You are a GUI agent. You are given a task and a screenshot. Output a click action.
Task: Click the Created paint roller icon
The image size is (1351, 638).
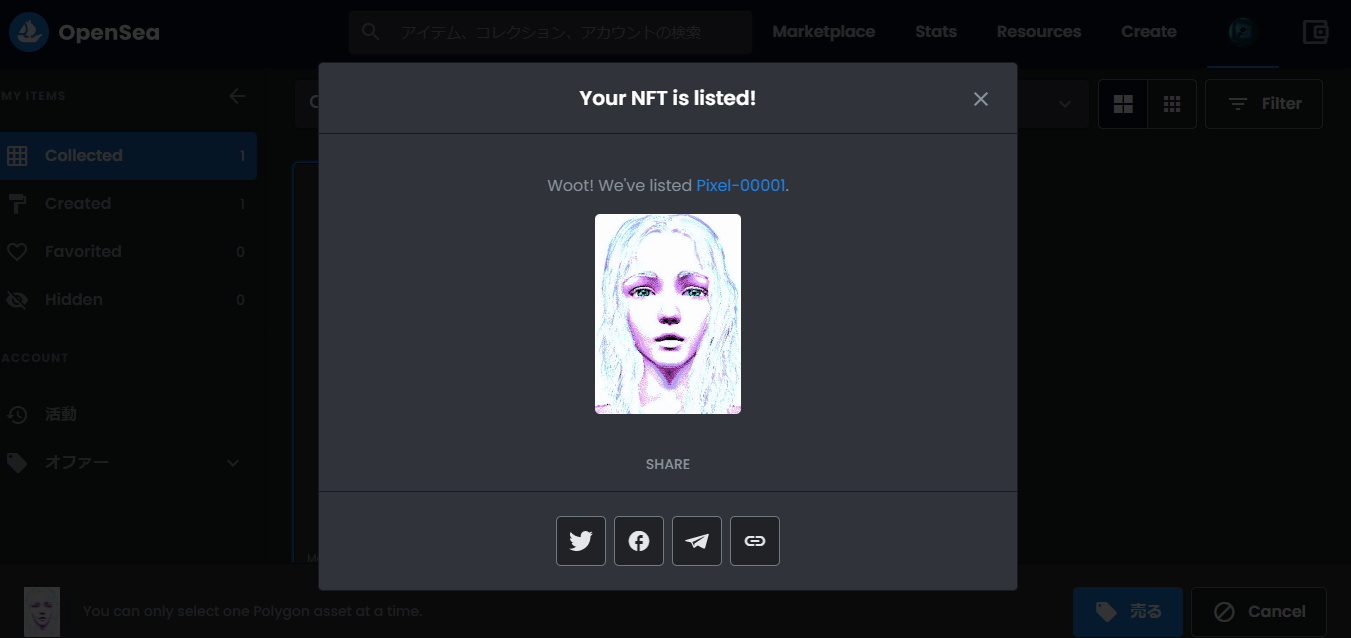(17, 204)
